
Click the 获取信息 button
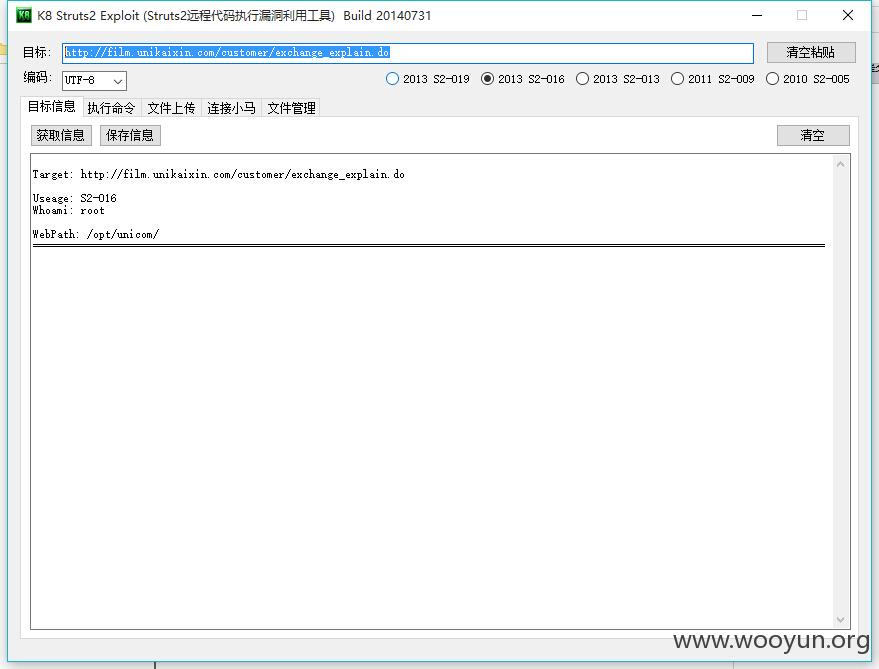pyautogui.click(x=61, y=135)
